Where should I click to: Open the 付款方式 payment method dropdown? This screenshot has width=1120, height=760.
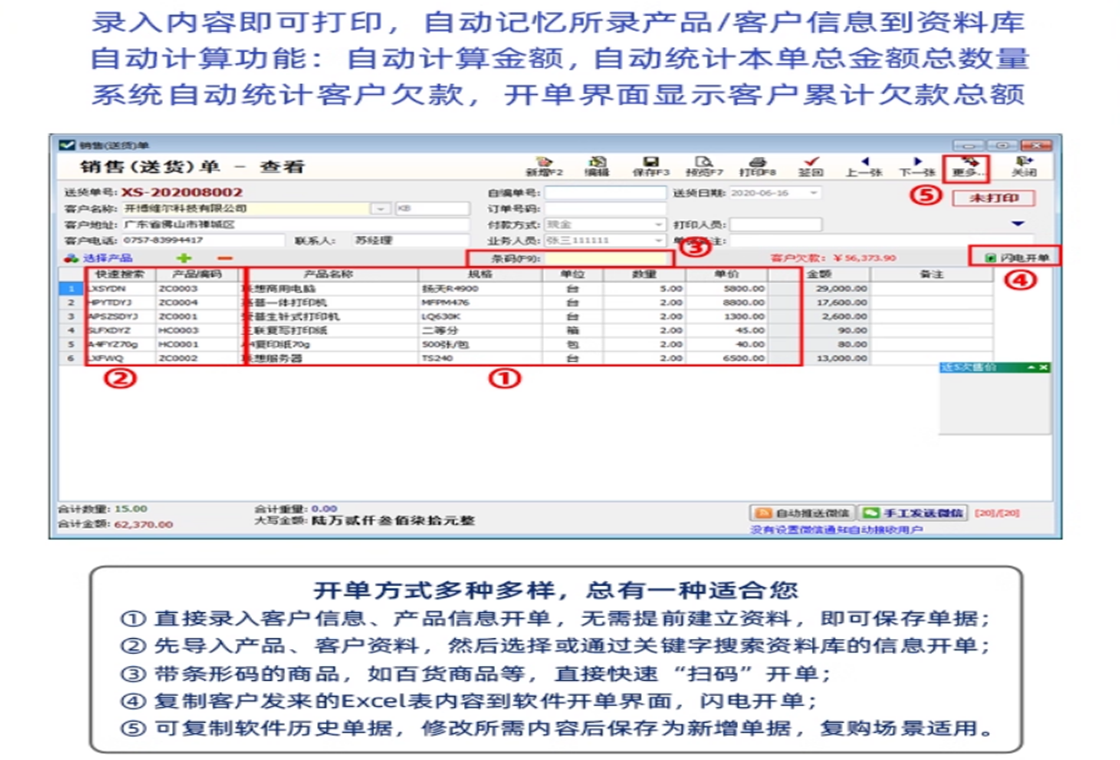[x=658, y=225]
